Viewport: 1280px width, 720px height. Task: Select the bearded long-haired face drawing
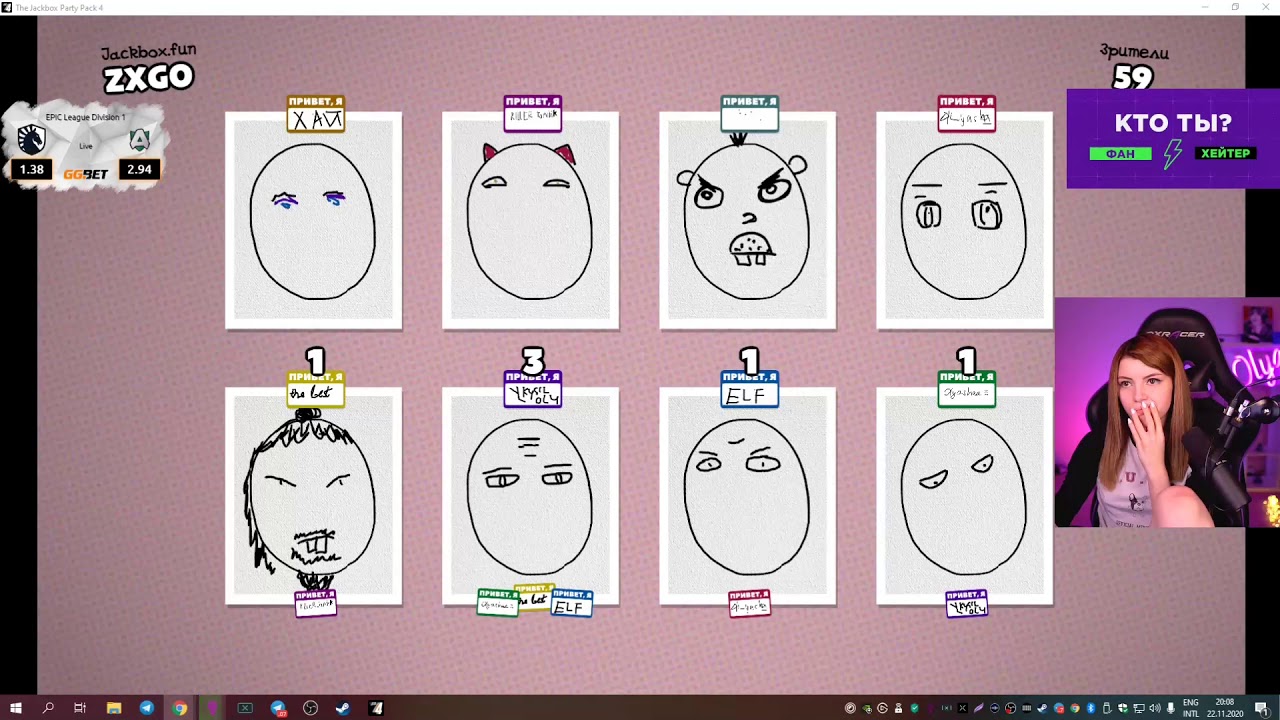[x=313, y=496]
